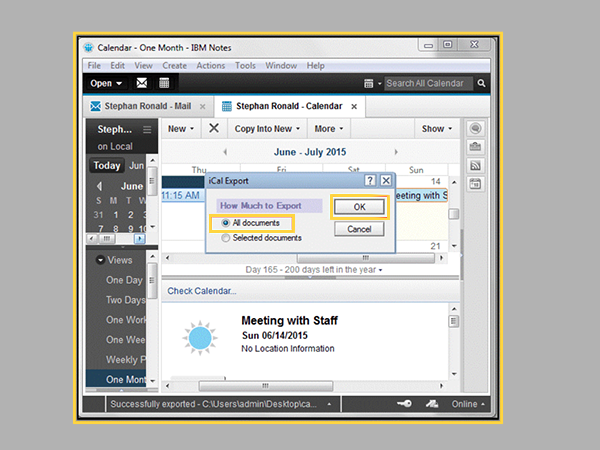Open the Actions menu

(210, 66)
